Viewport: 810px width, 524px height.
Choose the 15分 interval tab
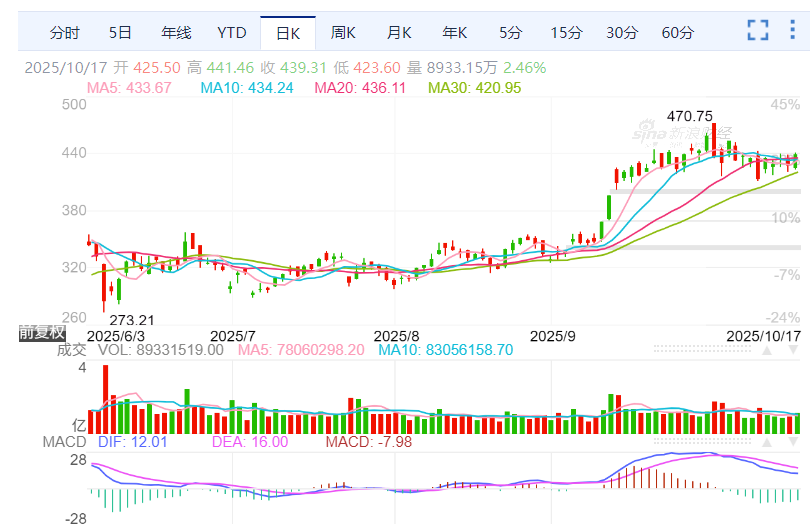[x=566, y=33]
